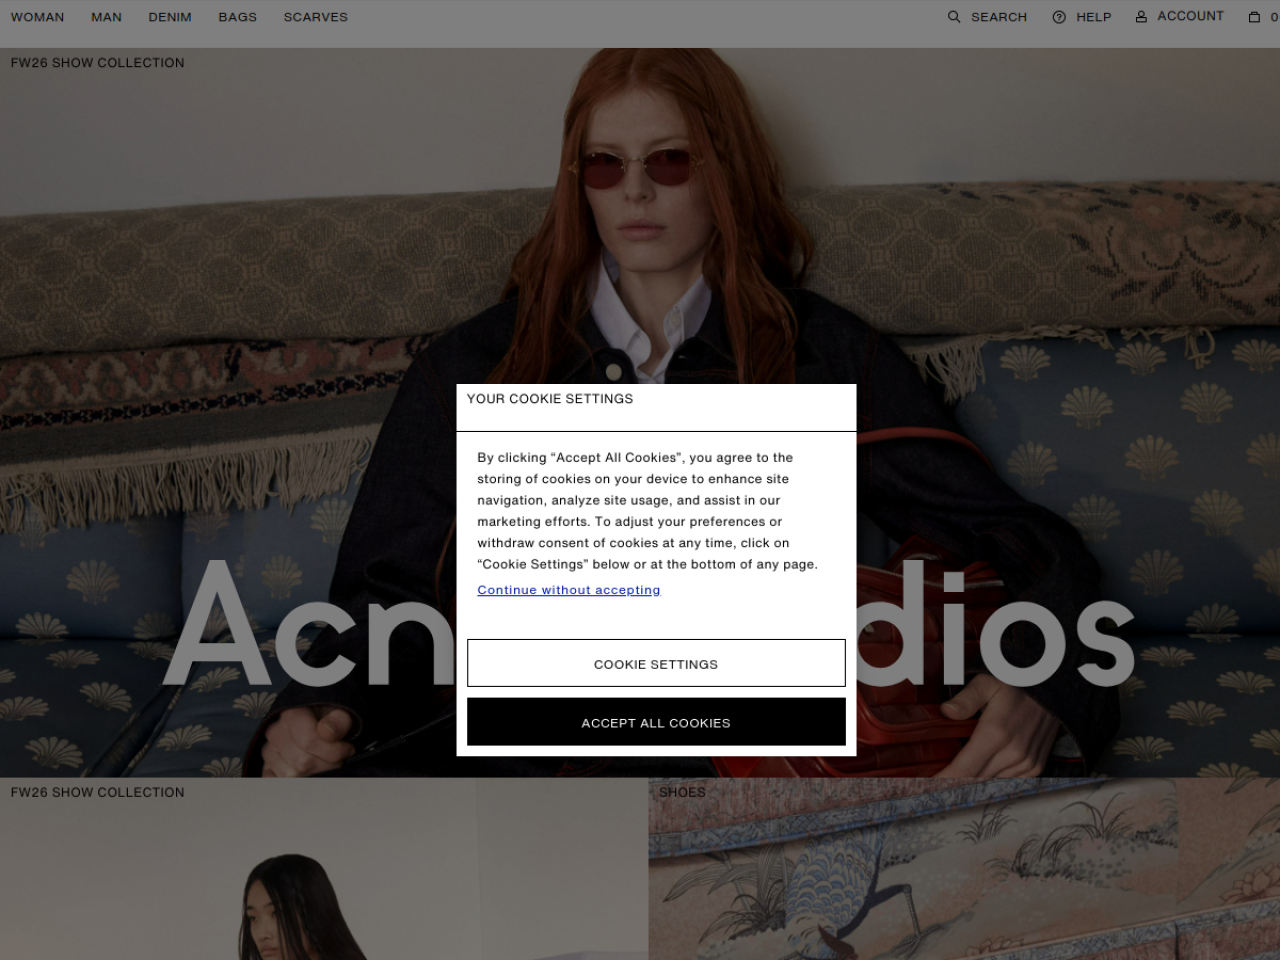The image size is (1280, 960).
Task: Click Continue without accepting link
Action: 569,590
